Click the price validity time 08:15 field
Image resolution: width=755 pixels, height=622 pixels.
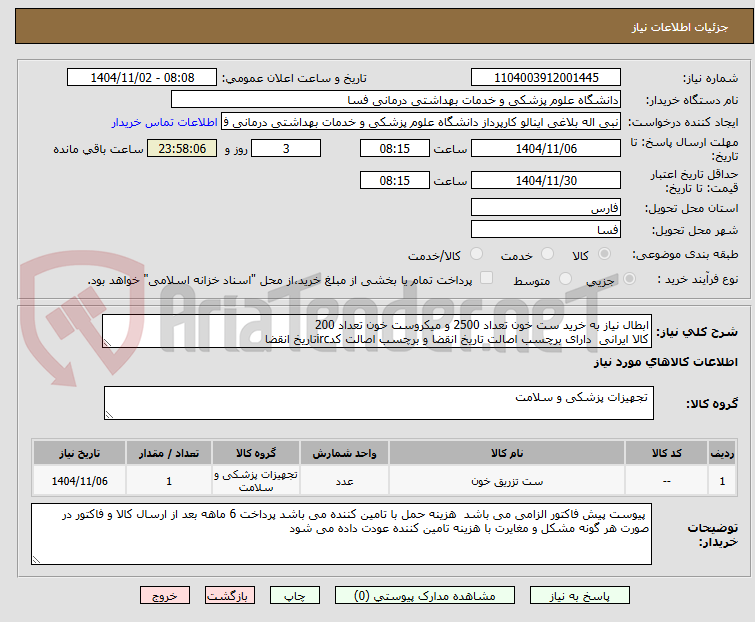pyautogui.click(x=394, y=181)
